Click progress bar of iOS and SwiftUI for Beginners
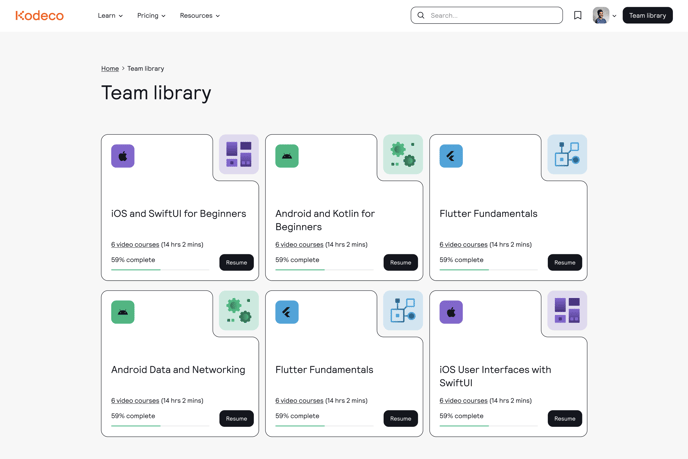 [160, 269]
